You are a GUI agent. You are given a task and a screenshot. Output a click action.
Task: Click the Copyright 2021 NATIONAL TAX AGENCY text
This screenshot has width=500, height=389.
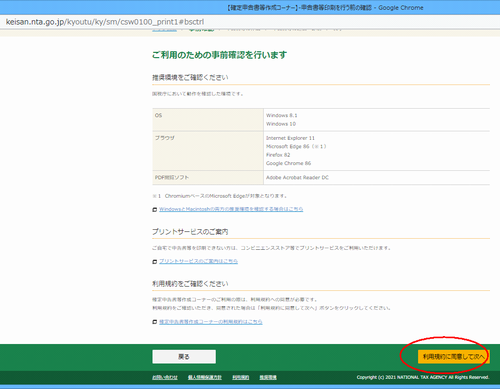pyautogui.click(x=423, y=377)
